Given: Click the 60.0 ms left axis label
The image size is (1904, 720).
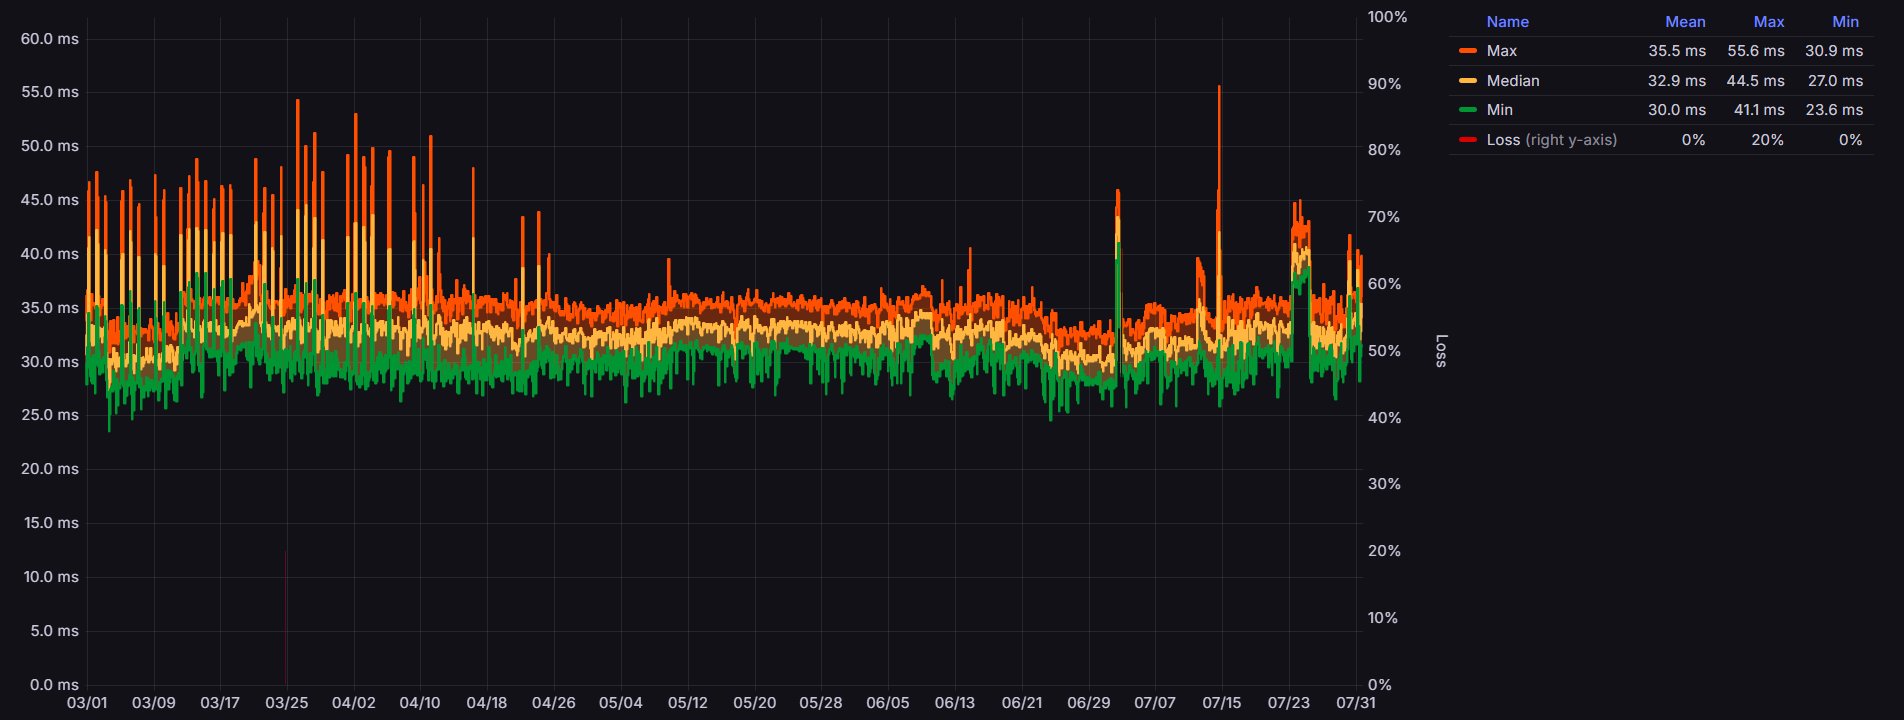Looking at the screenshot, I should click(50, 39).
